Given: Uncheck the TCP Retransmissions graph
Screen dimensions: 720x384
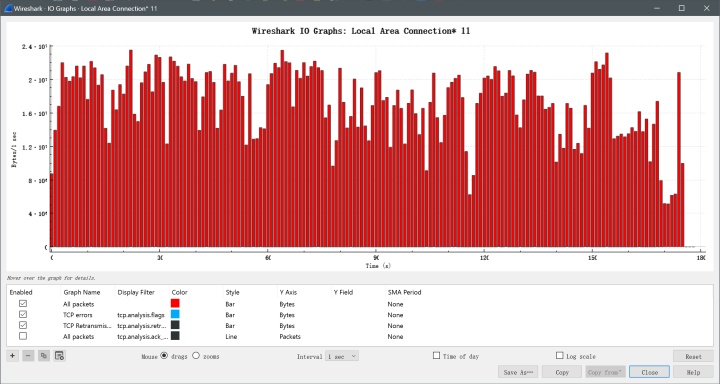Looking at the screenshot, I should pos(23,325).
